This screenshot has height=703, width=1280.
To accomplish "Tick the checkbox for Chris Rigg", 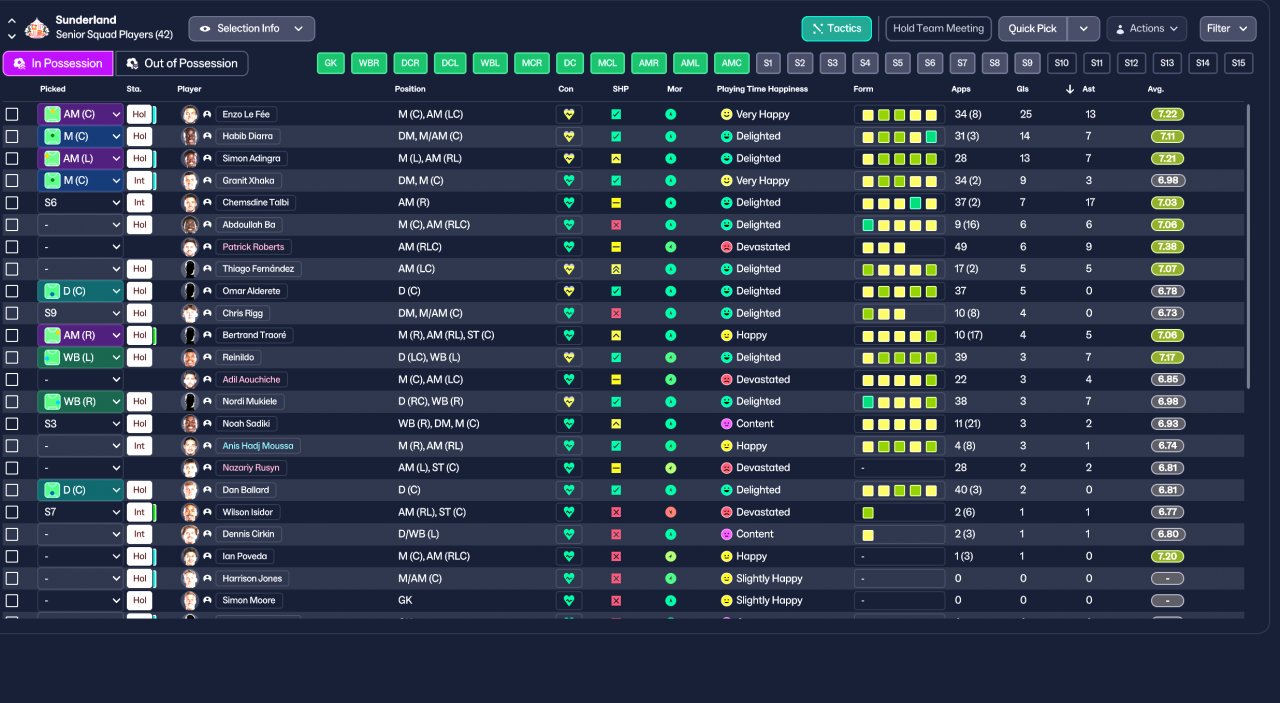I will (12, 313).
